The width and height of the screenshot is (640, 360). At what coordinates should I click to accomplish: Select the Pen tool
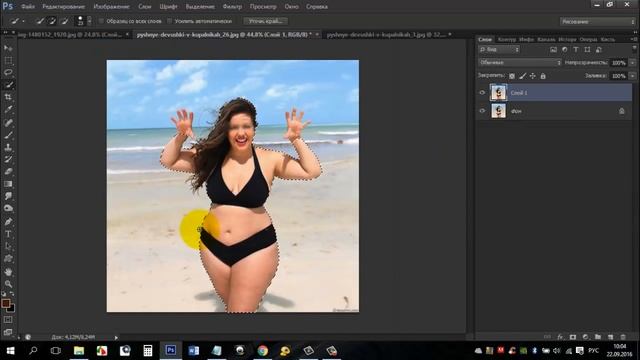pyautogui.click(x=8, y=222)
